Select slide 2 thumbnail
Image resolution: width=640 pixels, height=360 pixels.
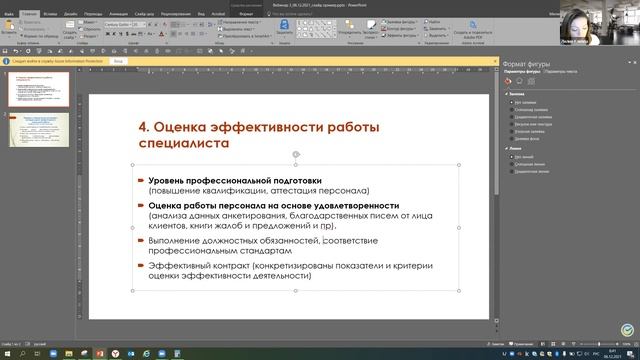[x=39, y=130]
